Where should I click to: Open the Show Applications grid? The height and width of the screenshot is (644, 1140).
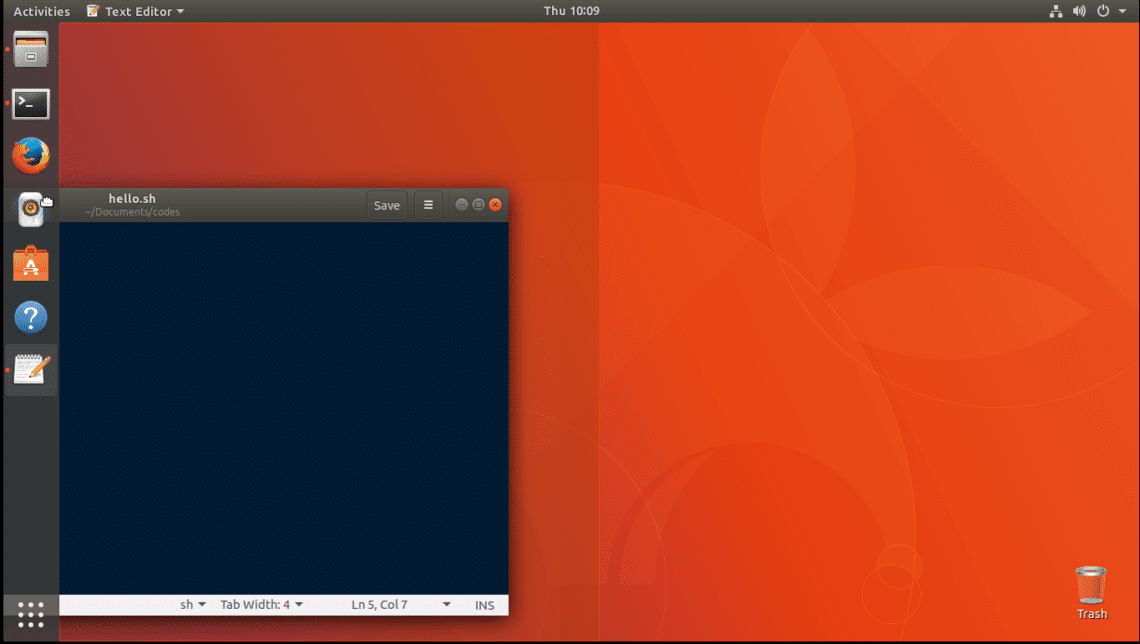coord(30,614)
